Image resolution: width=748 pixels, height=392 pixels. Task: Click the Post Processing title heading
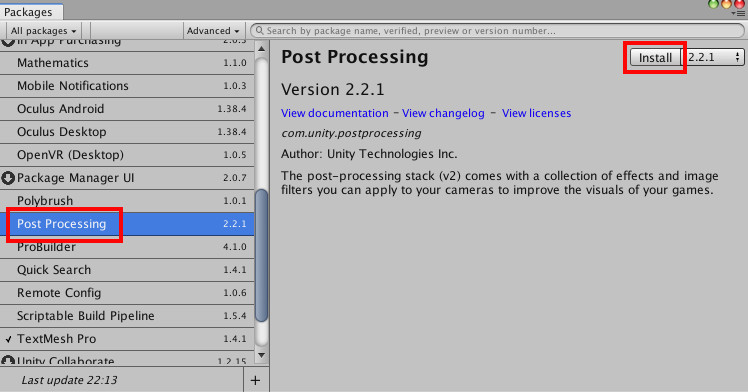pyautogui.click(x=354, y=57)
